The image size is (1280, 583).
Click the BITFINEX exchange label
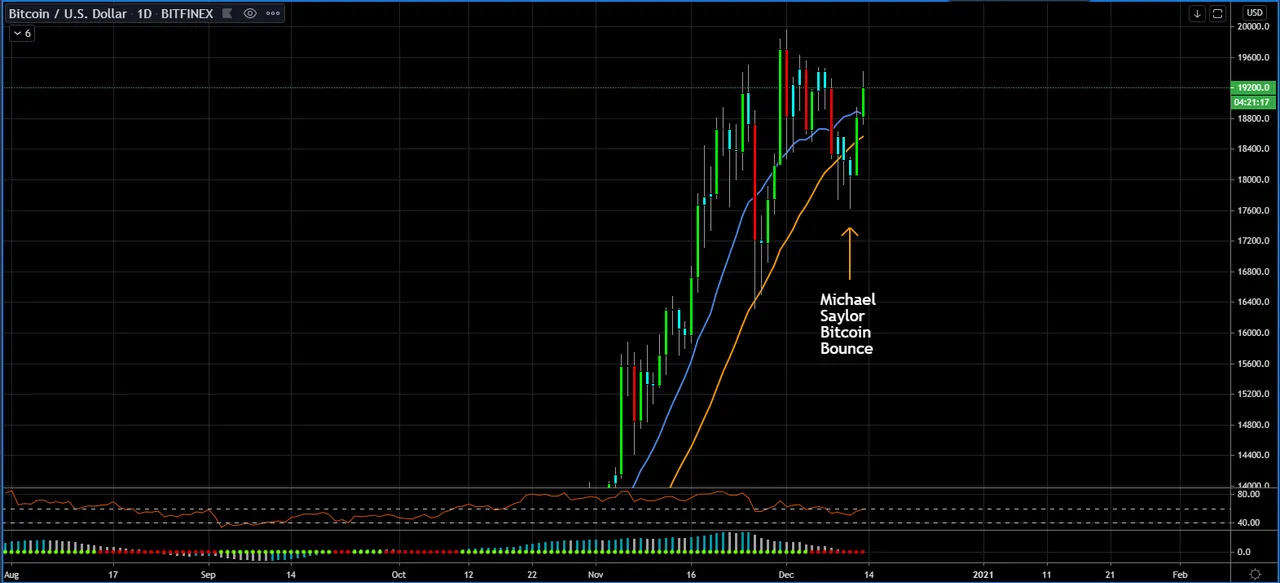point(187,14)
